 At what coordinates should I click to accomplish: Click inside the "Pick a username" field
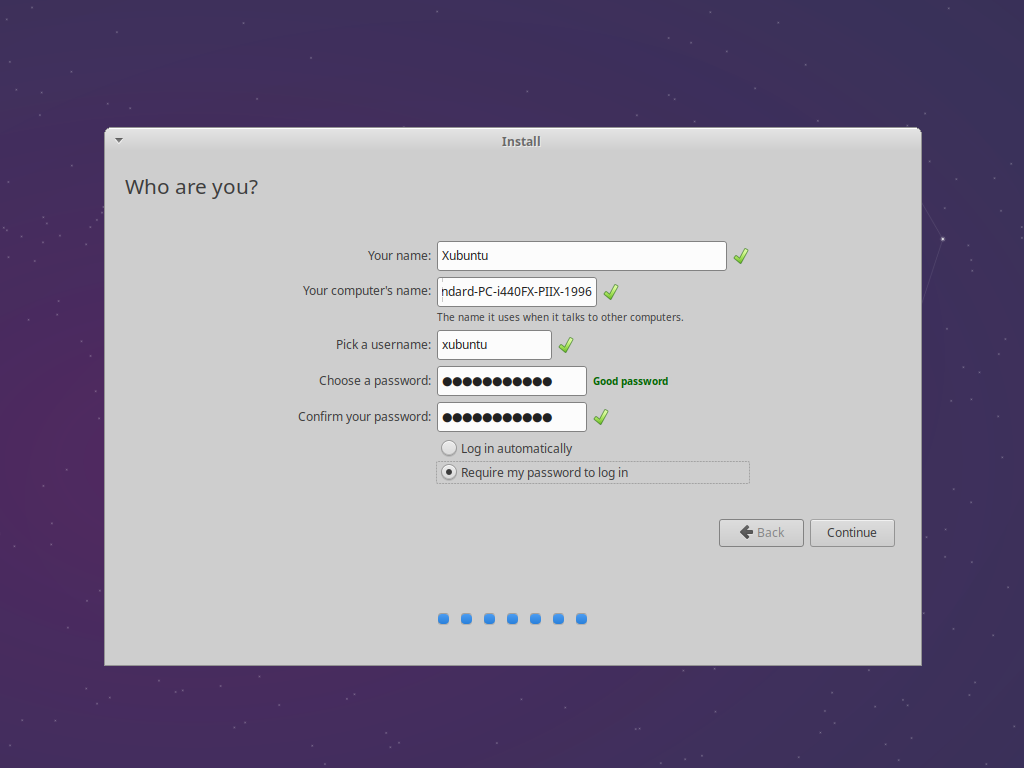[493, 344]
